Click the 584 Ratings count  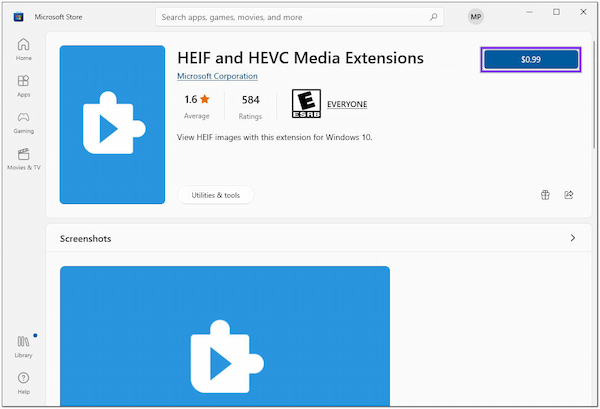(x=250, y=107)
